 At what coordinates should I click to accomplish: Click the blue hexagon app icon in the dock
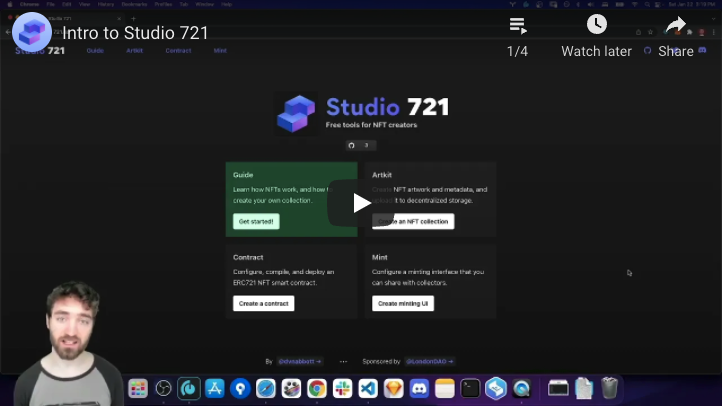pyautogui.click(x=496, y=389)
